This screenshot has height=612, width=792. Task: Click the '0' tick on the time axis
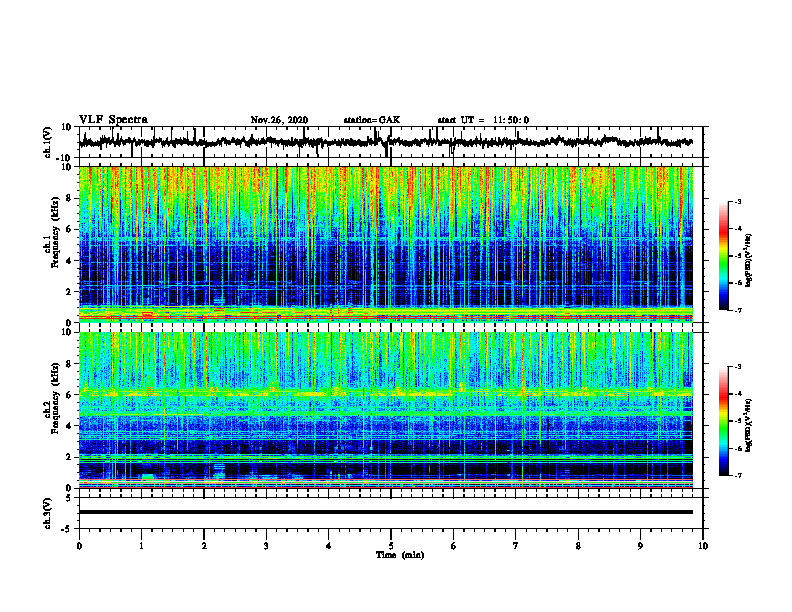[79, 546]
